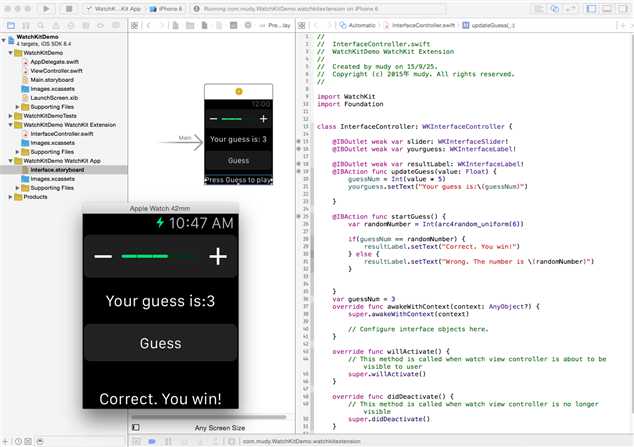Image resolution: width=634 pixels, height=447 pixels.
Task: Collapse the WatchKitDemo project root
Action: pos(4,40)
